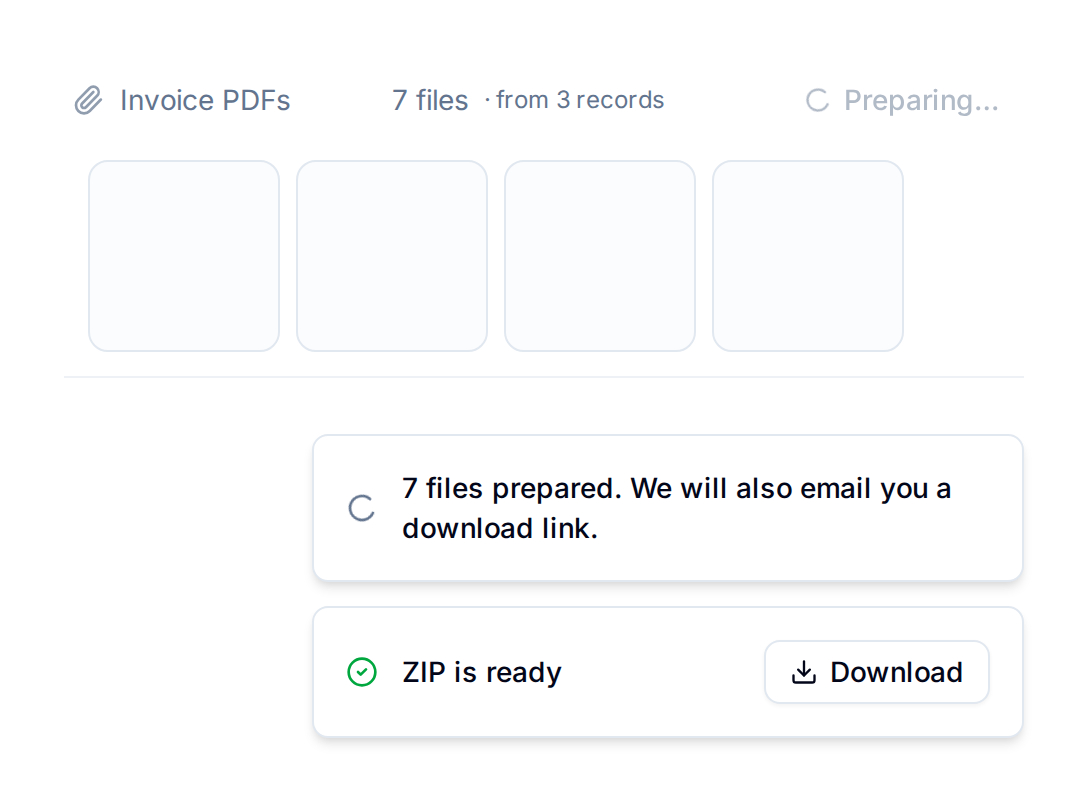Click the 7 files count
The height and width of the screenshot is (802, 1088).
coord(430,101)
